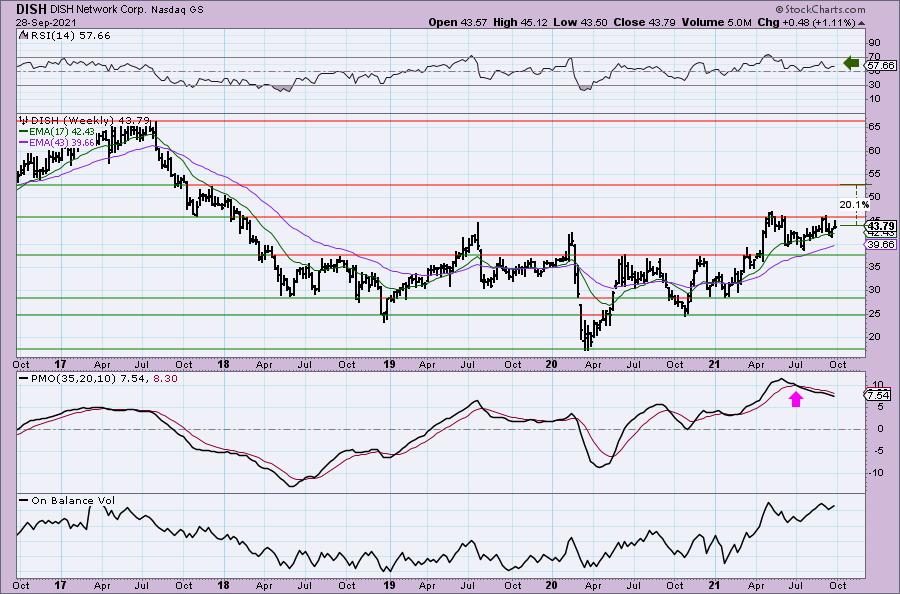Click the up-triangle icon beside the change percentage
This screenshot has height=594, width=900.
(x=862, y=23)
